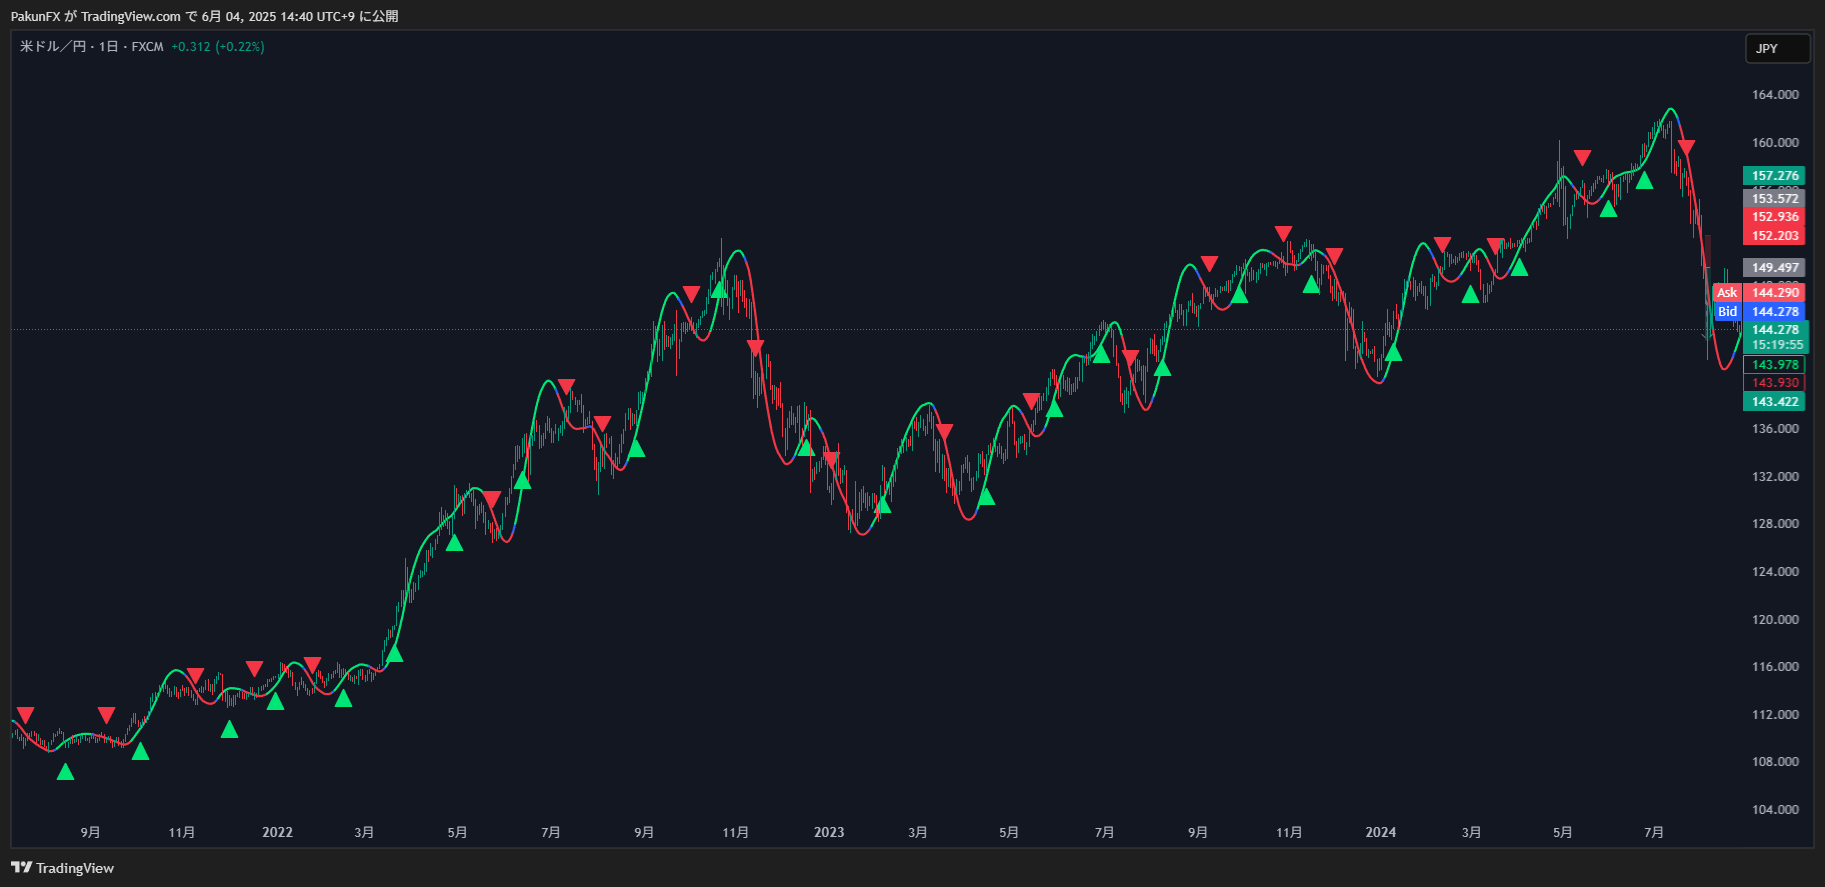Select the 149.497 gray price label

[1774, 267]
